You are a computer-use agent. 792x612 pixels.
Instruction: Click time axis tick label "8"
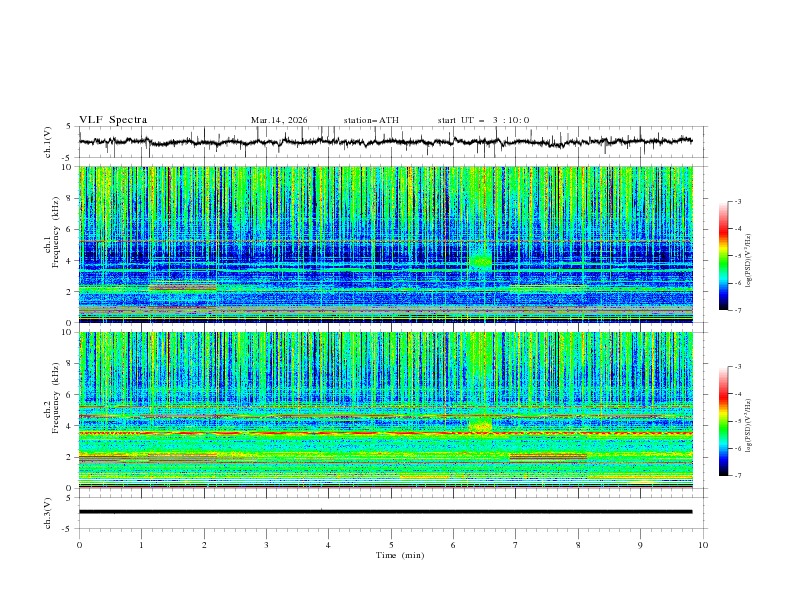(x=578, y=545)
